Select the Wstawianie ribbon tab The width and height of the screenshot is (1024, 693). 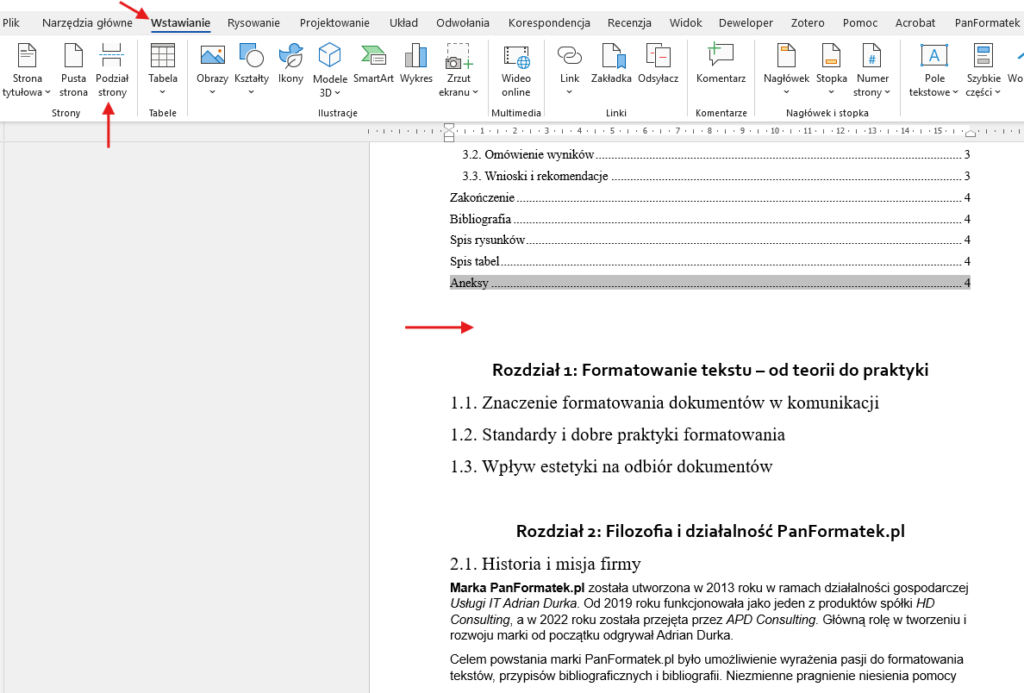pos(180,23)
